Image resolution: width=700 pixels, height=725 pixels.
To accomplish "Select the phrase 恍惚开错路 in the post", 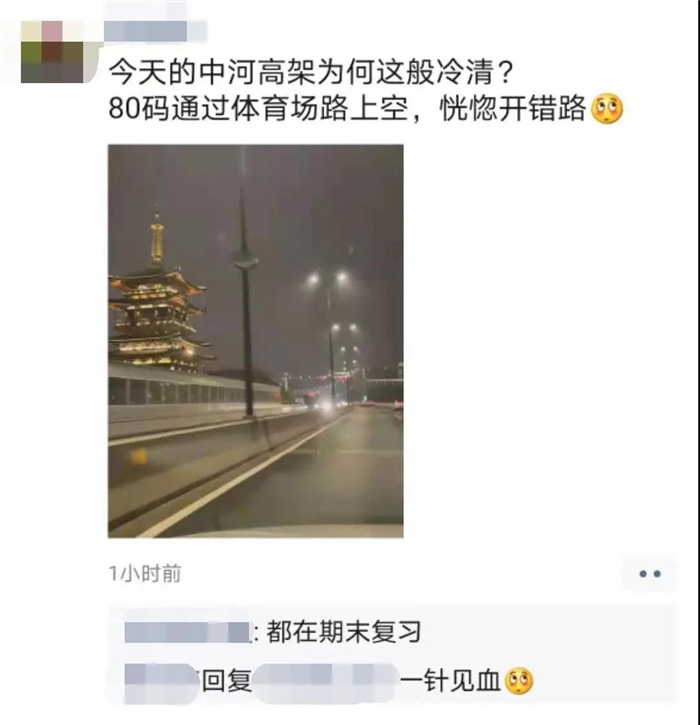I will point(513,109).
